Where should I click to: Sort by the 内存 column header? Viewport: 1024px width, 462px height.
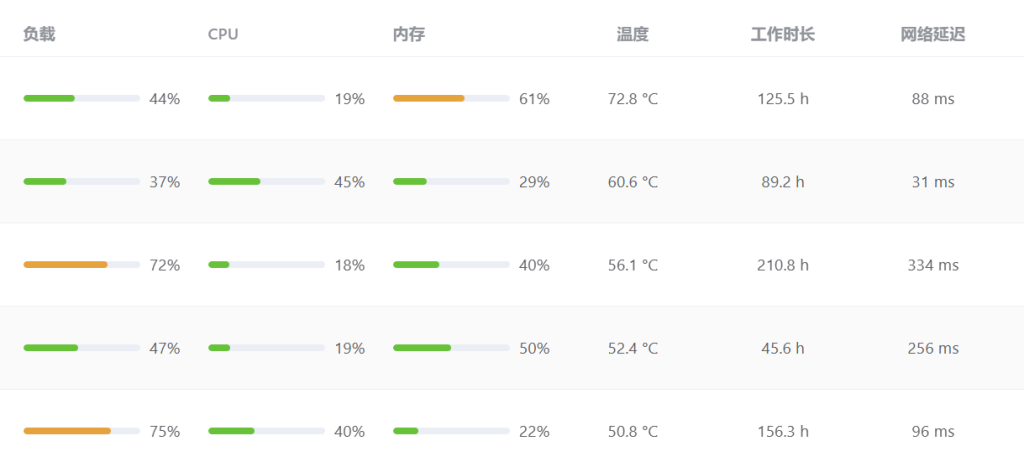click(x=409, y=34)
